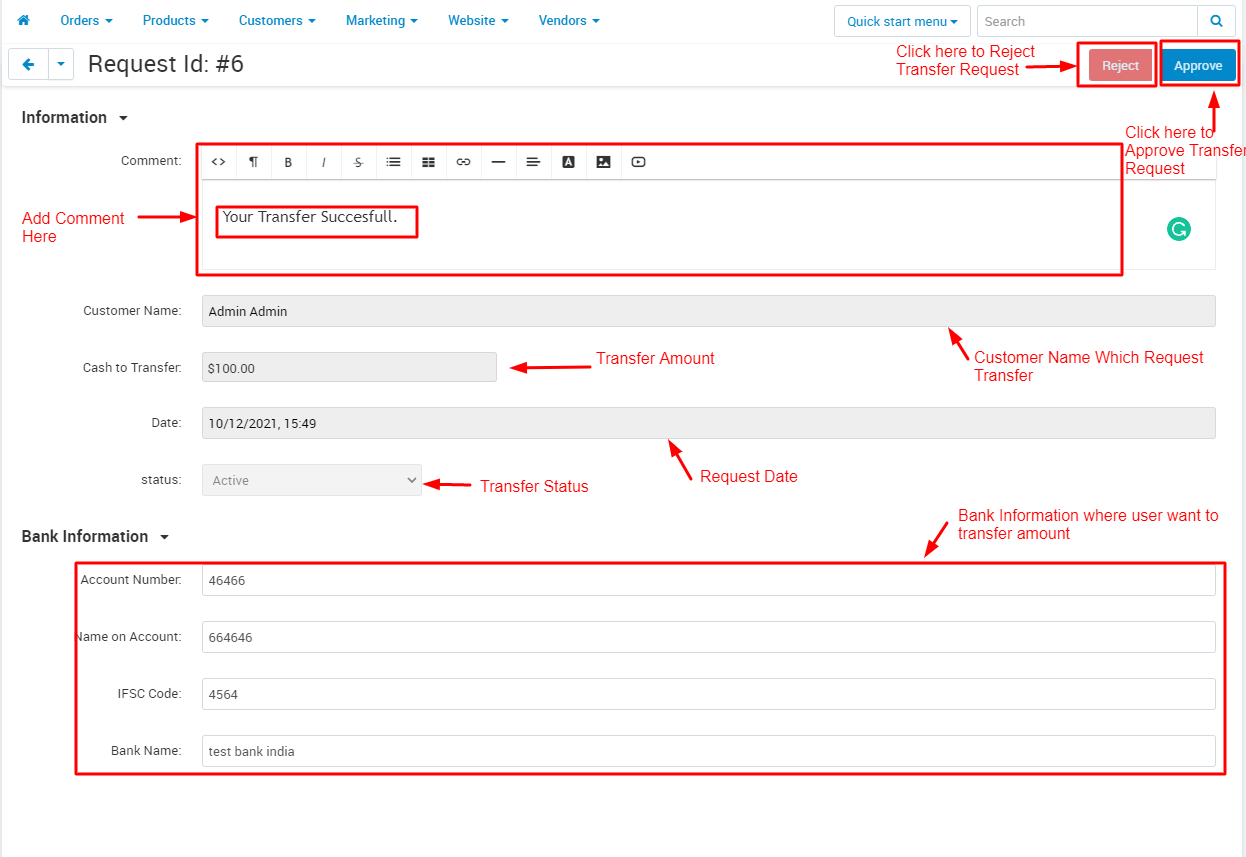This screenshot has width=1246, height=857.
Task: Insert a bullet list in comment
Action: point(393,162)
